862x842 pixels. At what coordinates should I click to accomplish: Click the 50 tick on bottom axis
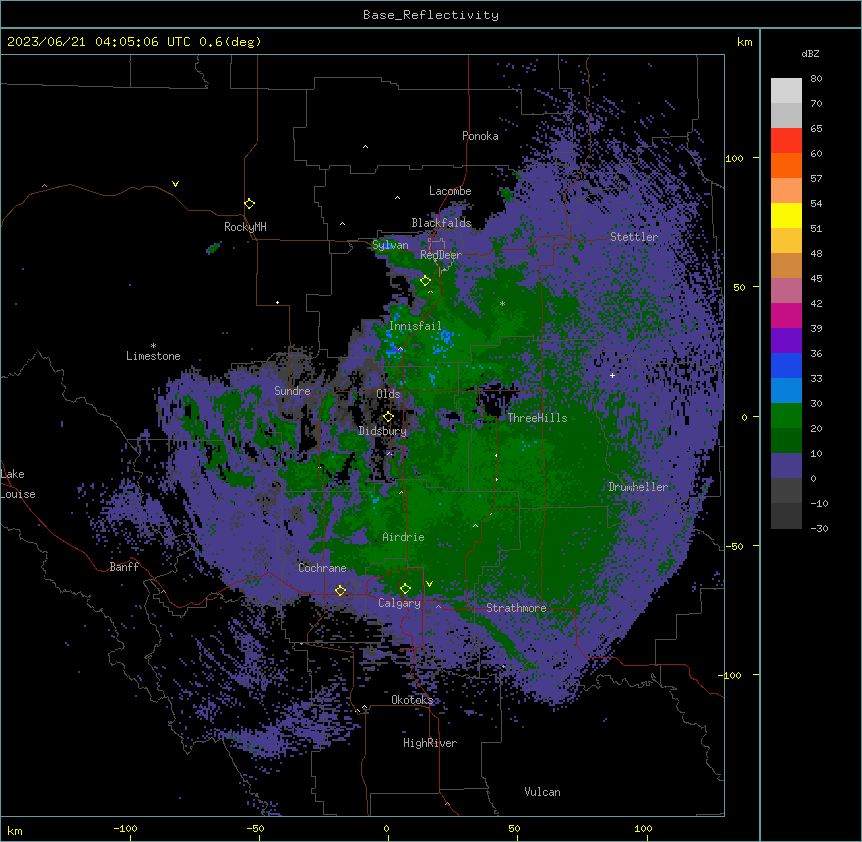click(513, 829)
